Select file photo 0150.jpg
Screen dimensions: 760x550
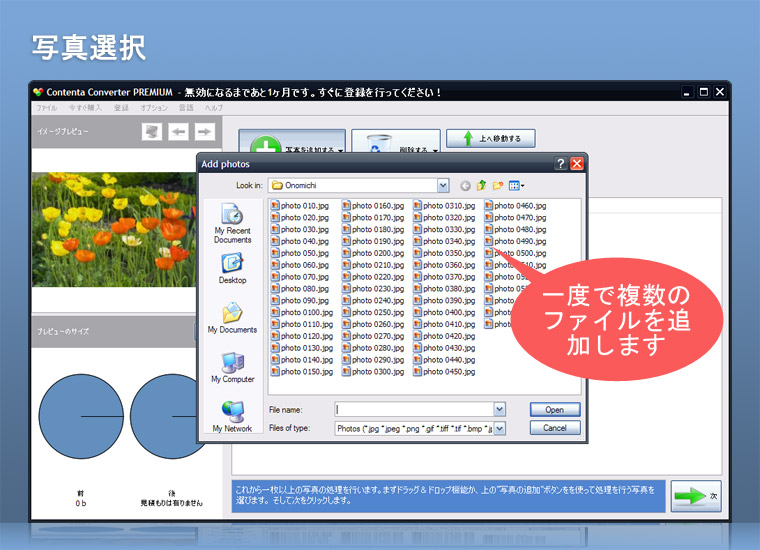coord(302,372)
